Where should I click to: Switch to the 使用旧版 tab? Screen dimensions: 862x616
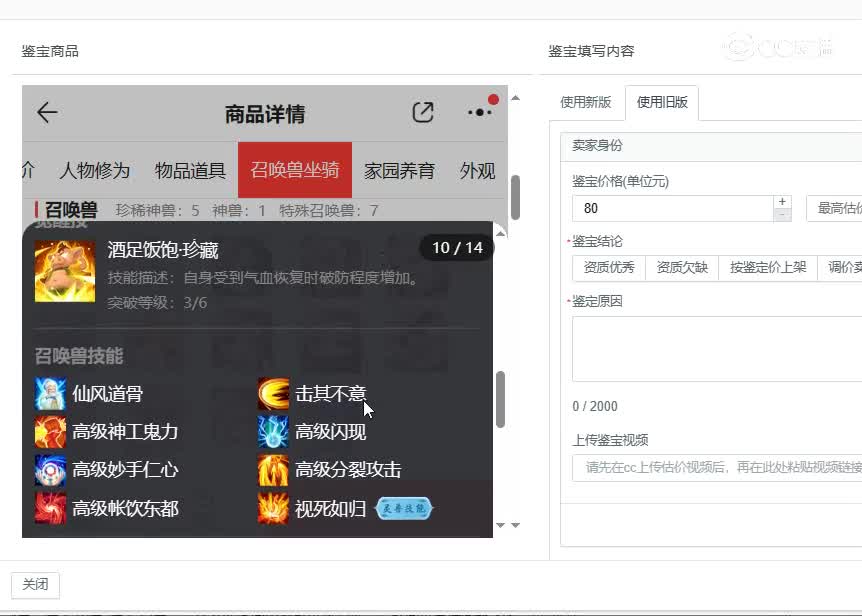pos(662,102)
